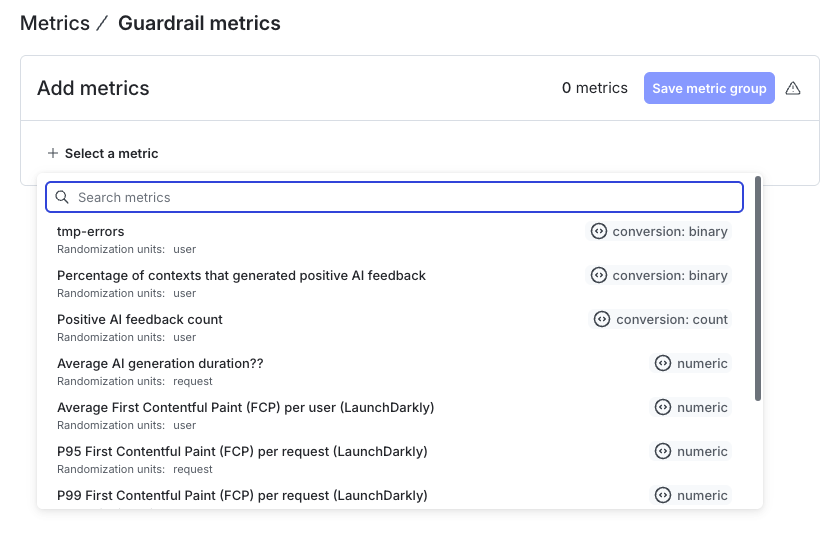Select the tmp-errors metric
Viewport: 838px width, 542px height.
pos(91,232)
